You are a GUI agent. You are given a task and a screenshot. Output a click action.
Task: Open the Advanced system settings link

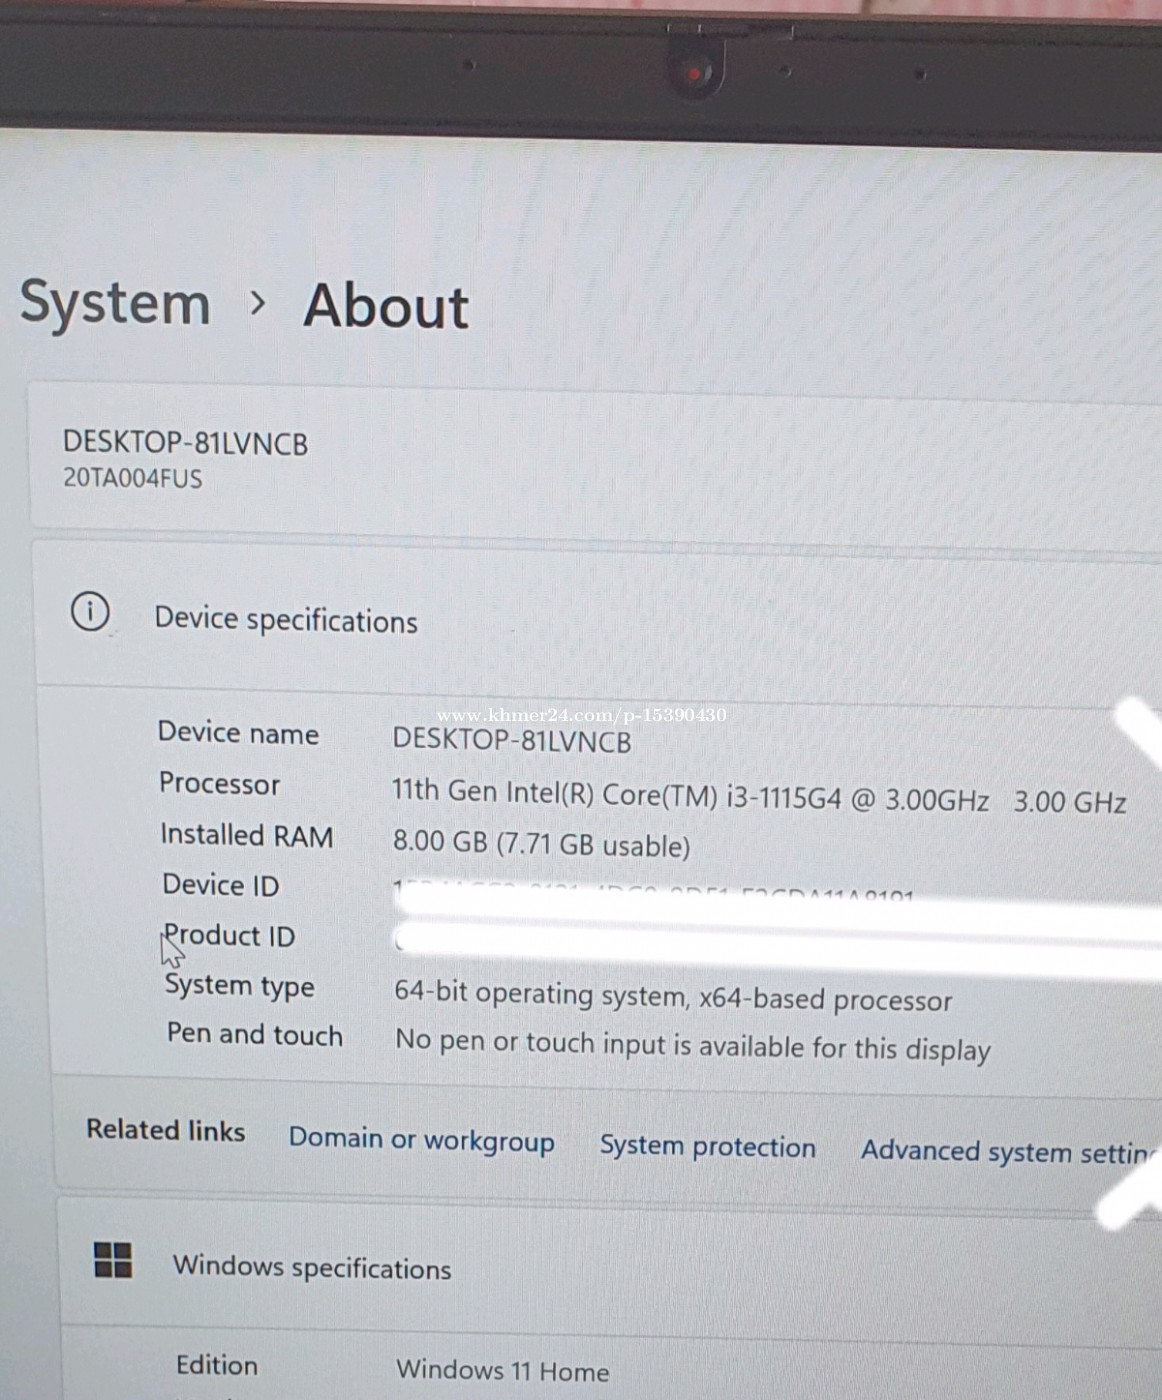(x=1010, y=1151)
